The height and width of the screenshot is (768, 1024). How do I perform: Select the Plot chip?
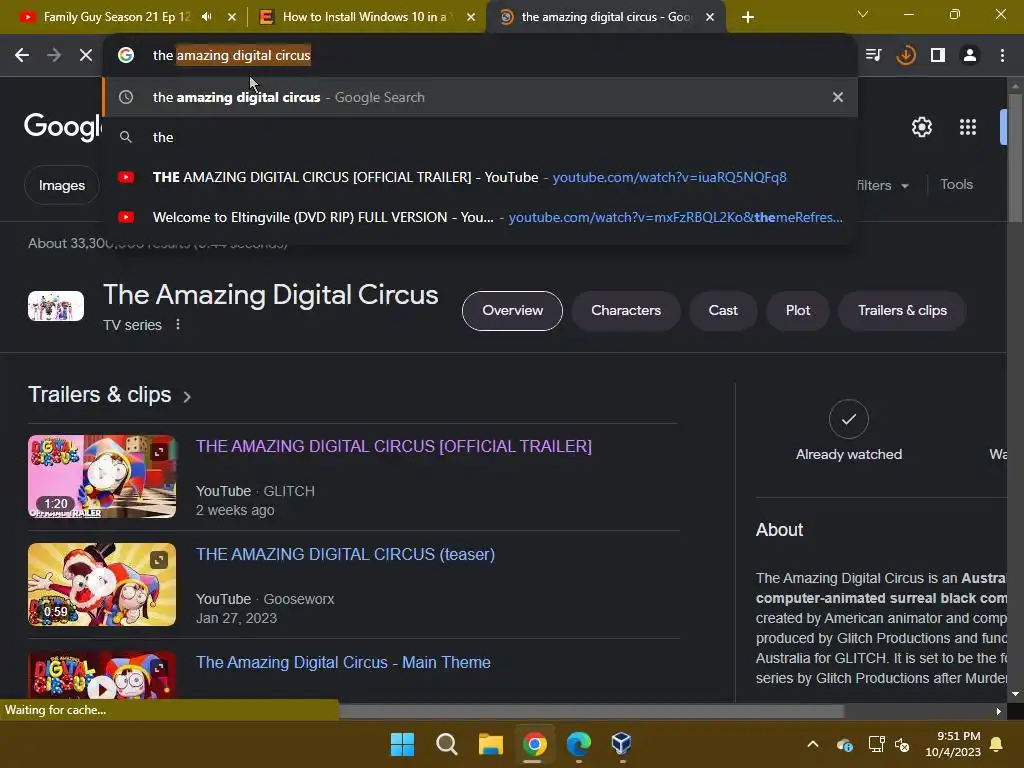(x=797, y=311)
